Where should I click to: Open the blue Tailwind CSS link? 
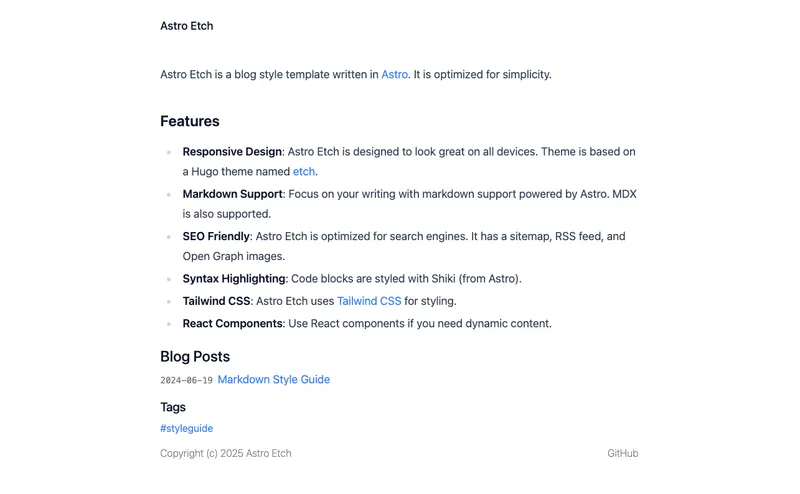point(368,301)
